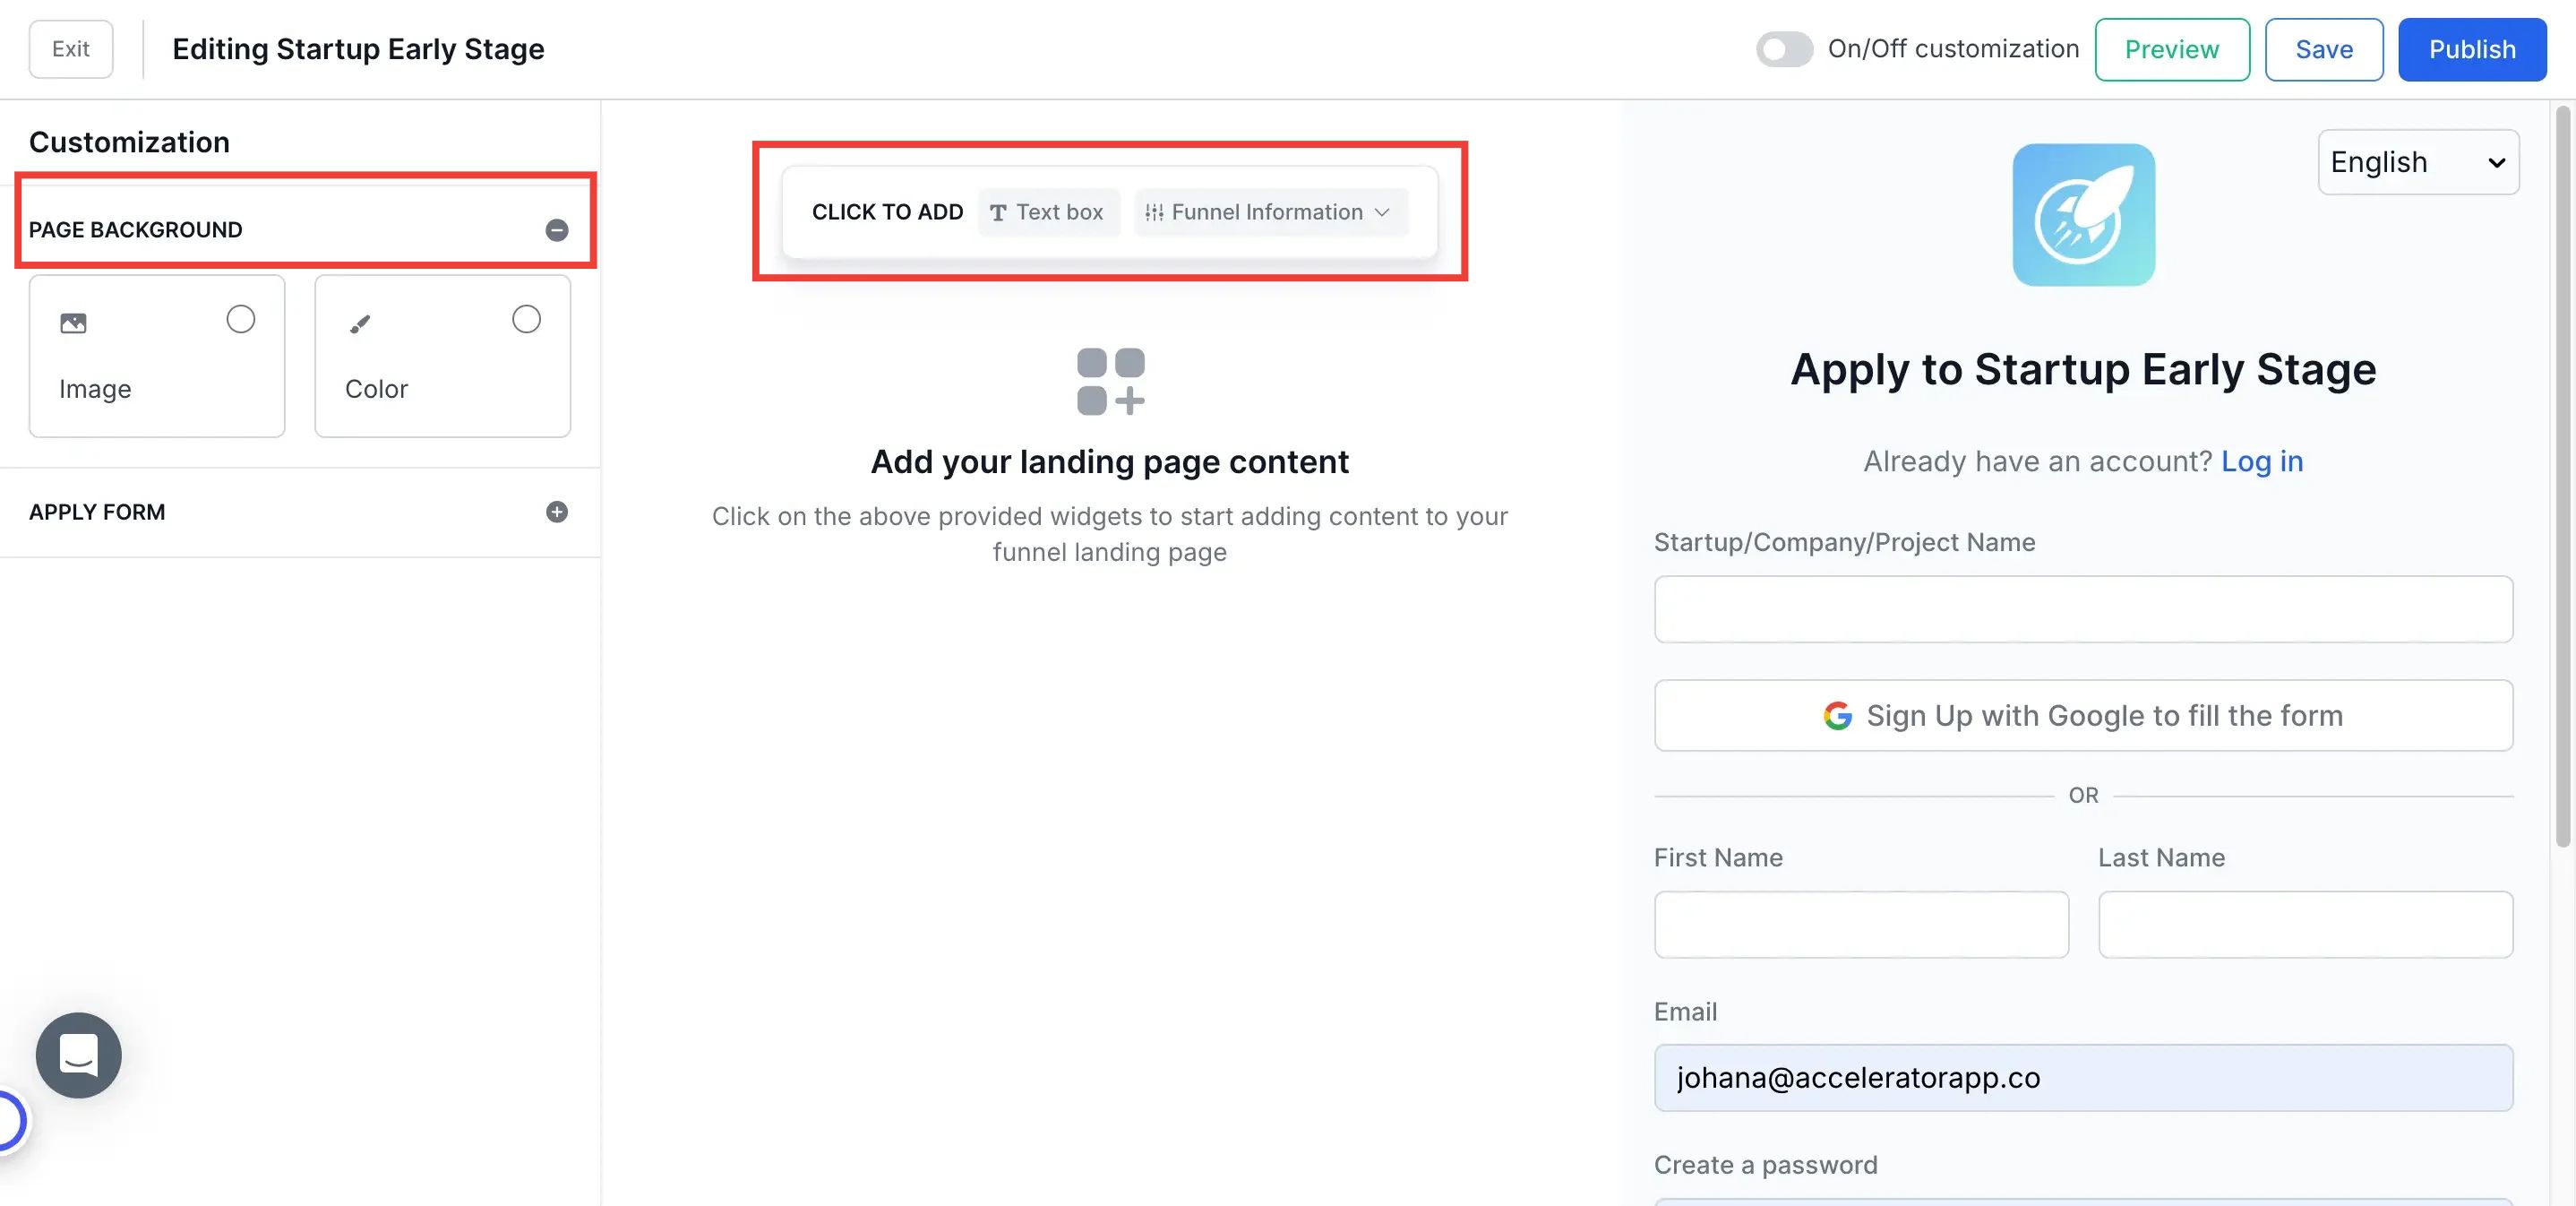Screen dimensions: 2576x1206
Task: Click the Publish button
Action: click(2471, 49)
